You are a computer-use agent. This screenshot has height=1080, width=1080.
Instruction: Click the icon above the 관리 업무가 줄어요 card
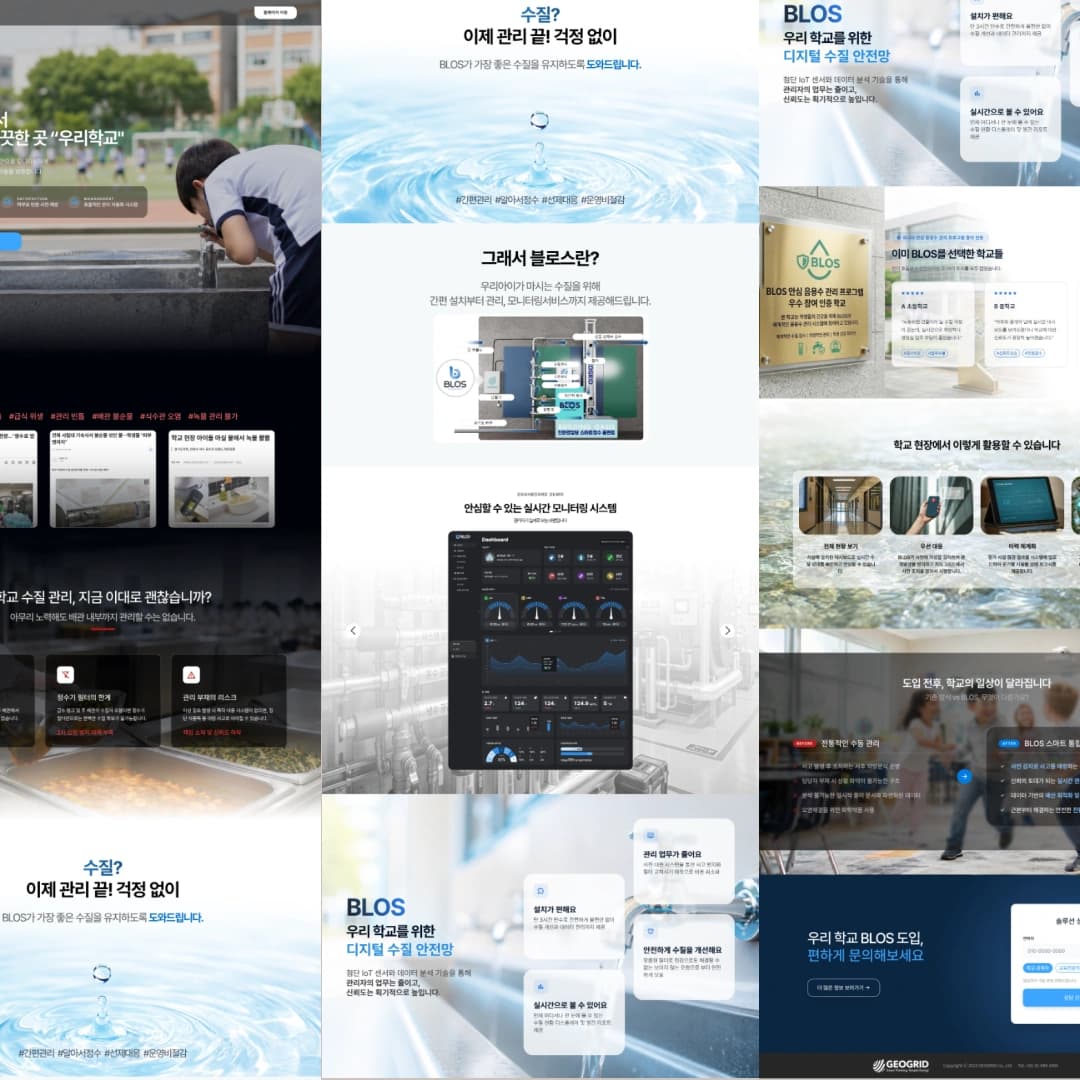650,835
